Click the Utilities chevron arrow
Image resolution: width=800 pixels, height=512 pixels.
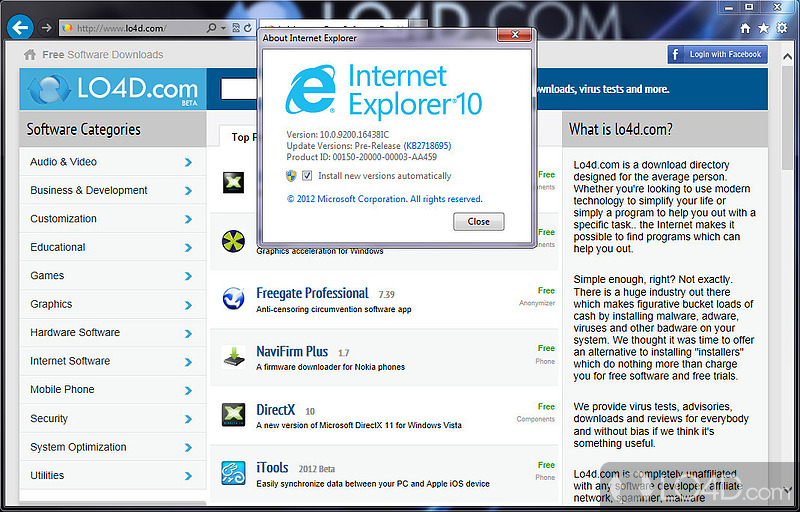[188, 476]
